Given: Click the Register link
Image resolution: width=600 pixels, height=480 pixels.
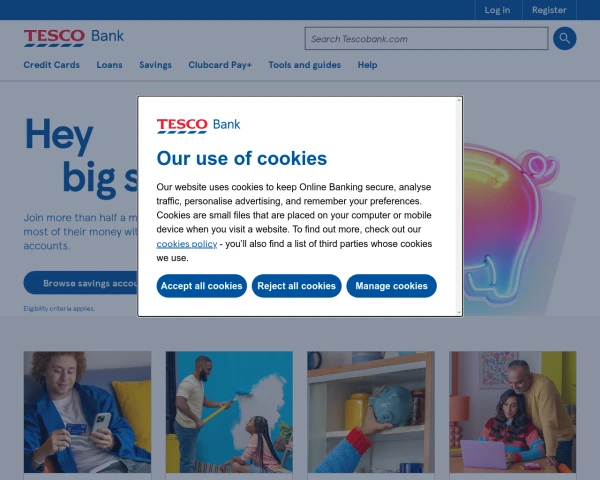Looking at the screenshot, I should click(549, 10).
